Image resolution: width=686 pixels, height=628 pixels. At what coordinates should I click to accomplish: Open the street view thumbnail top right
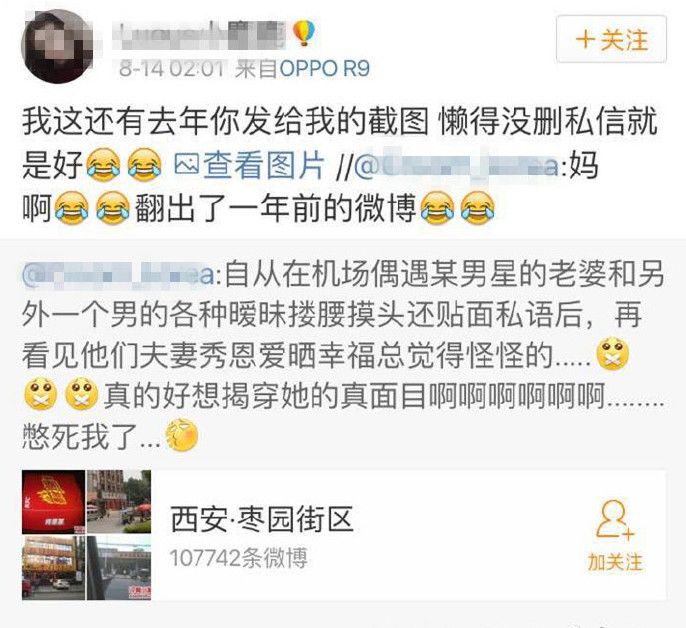point(119,502)
